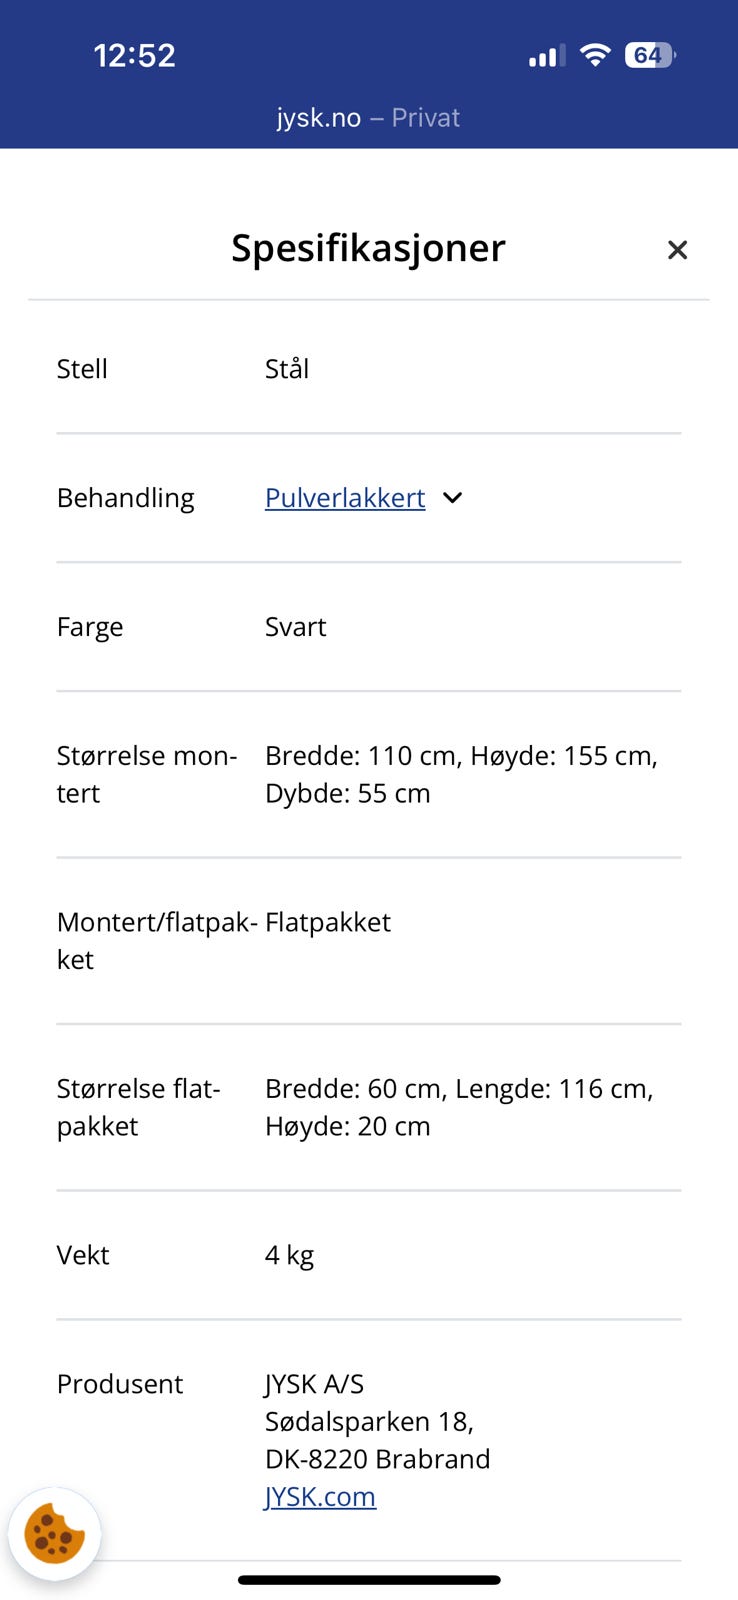This screenshot has width=738, height=1600.
Task: Tap the Spesifikasjoner modal title
Action: pos(368,248)
